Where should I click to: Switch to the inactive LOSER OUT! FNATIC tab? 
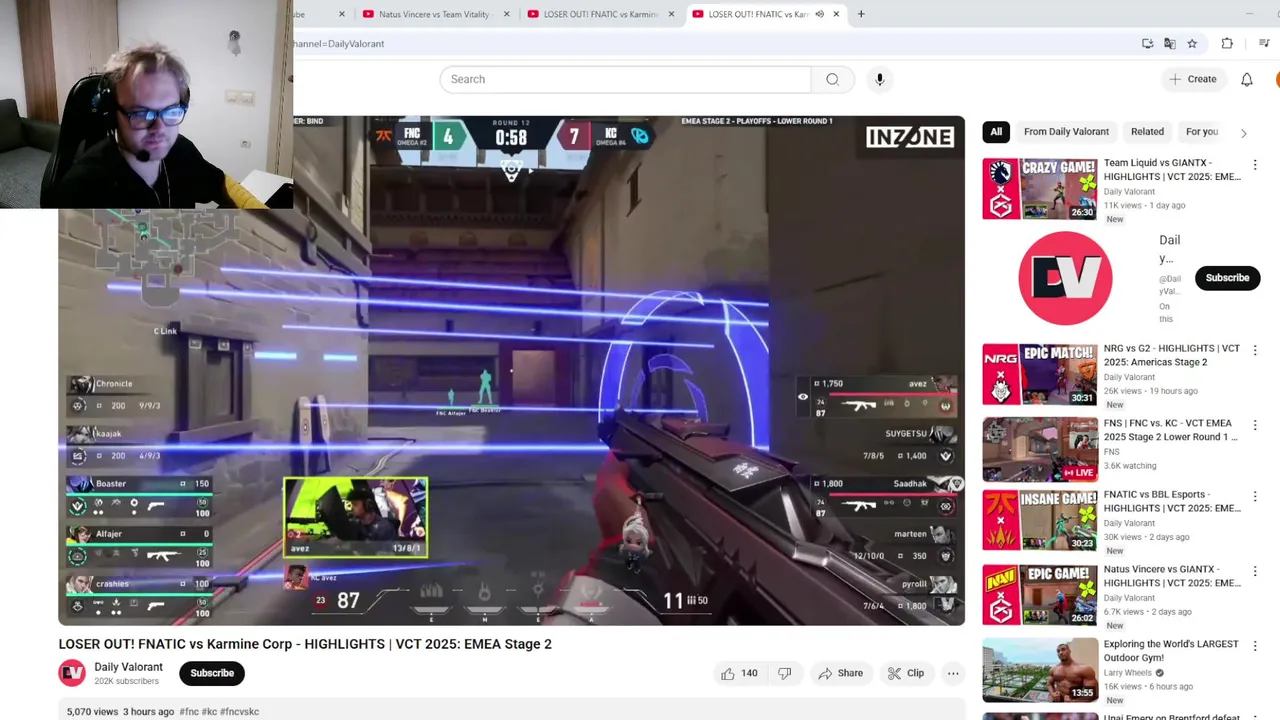tap(600, 14)
